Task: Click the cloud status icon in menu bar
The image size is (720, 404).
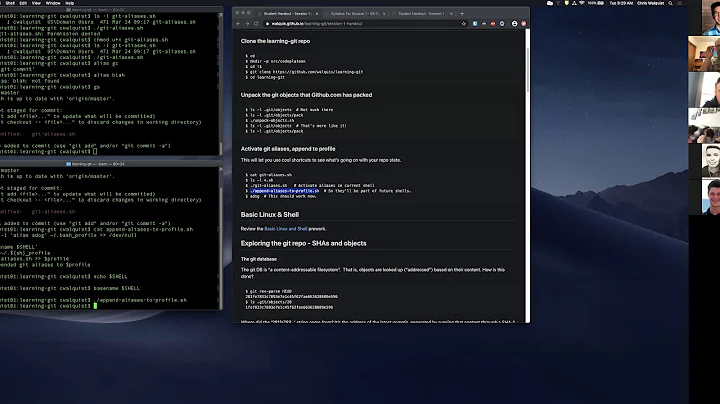Action: pos(550,3)
